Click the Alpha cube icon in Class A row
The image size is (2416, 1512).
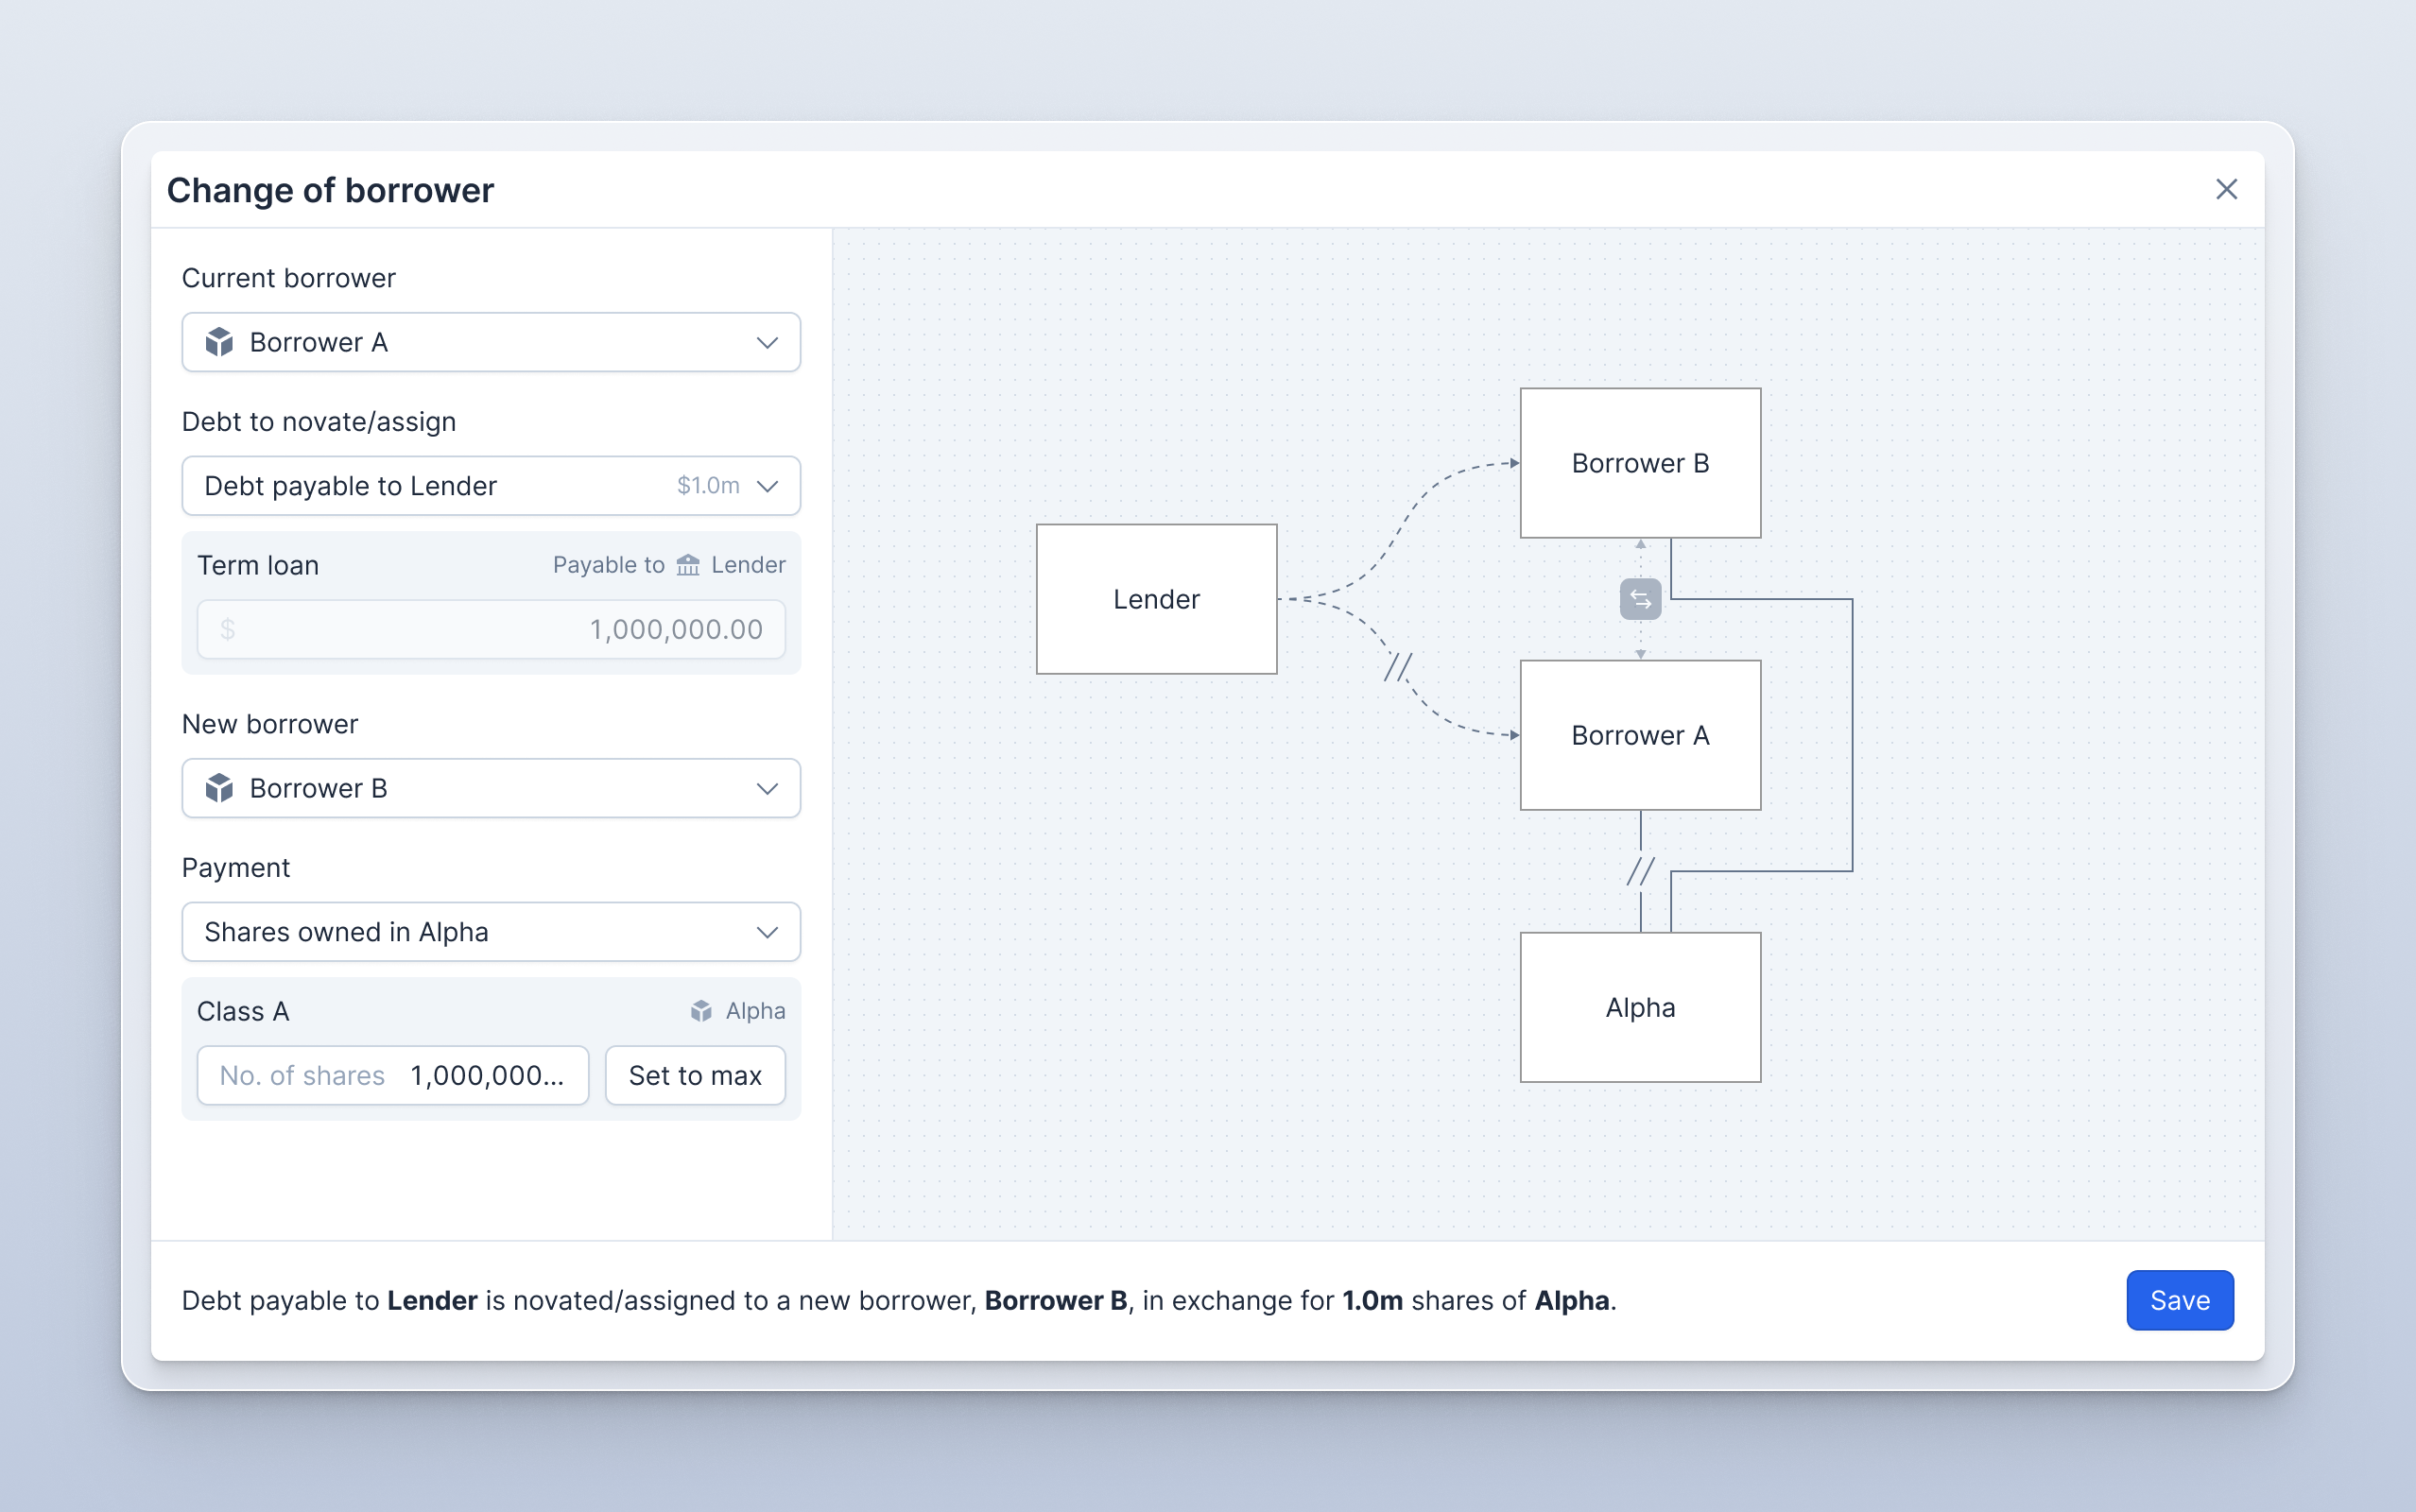(700, 1011)
